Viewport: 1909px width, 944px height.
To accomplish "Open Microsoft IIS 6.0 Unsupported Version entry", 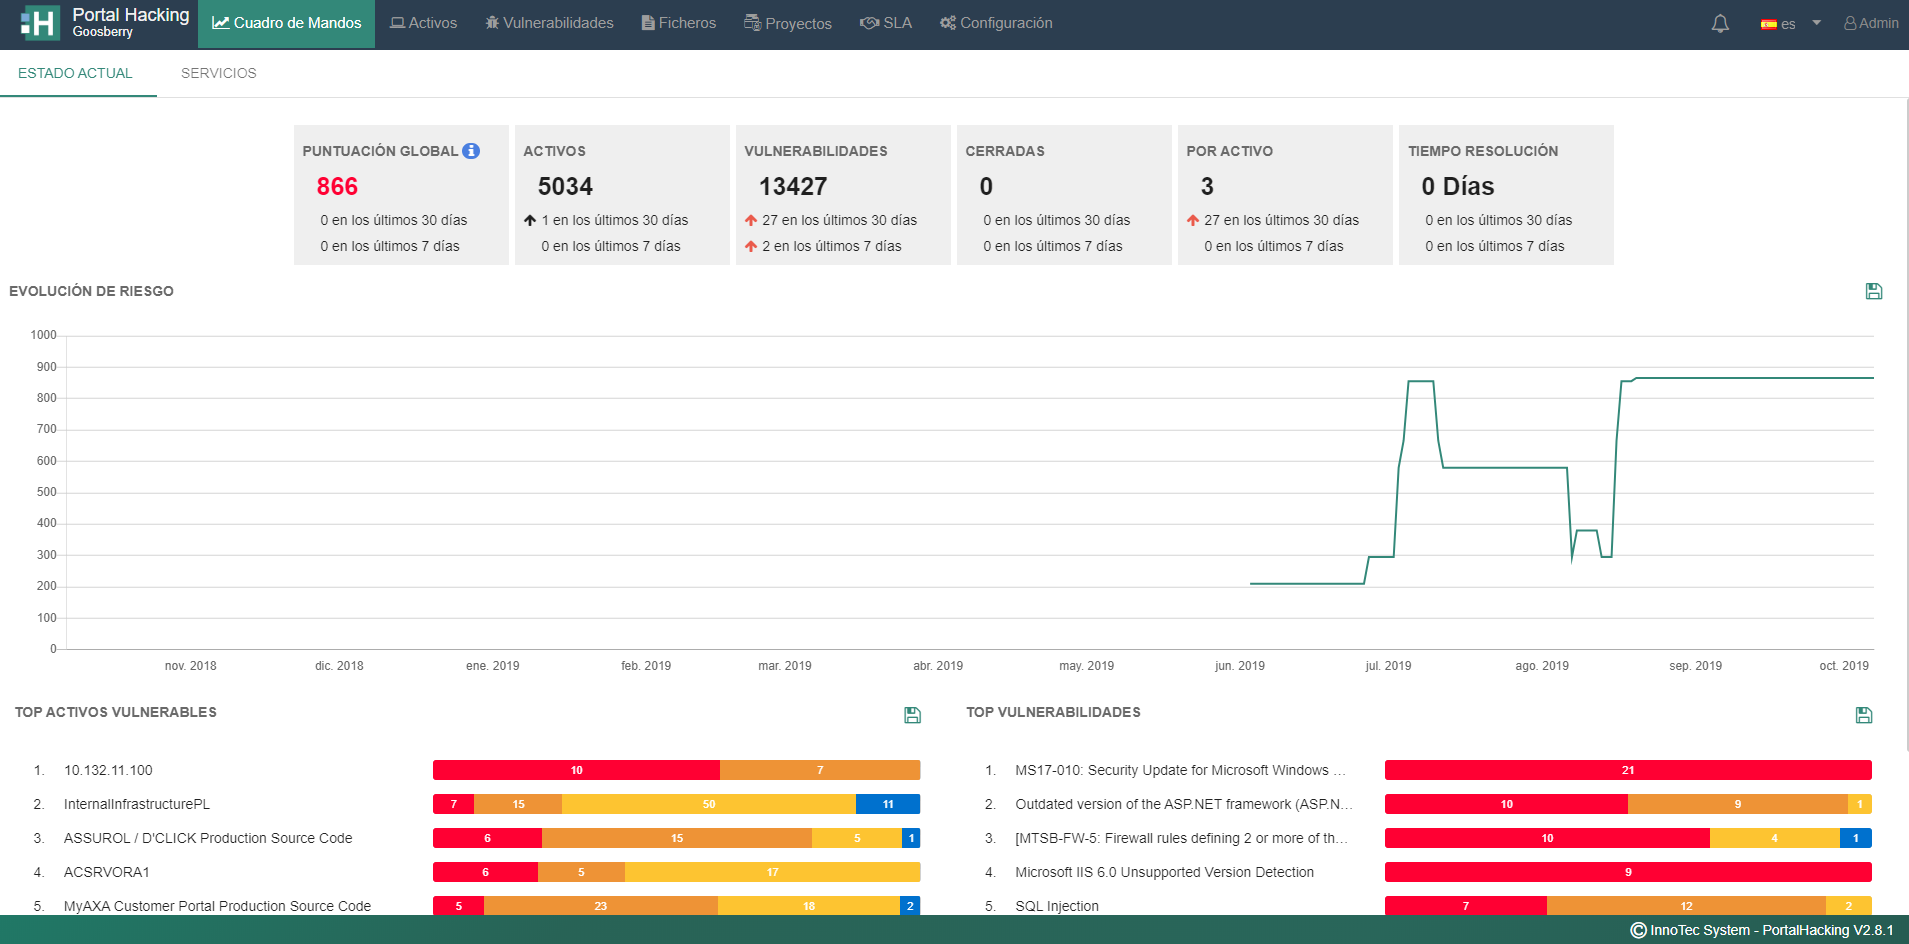I will pyautogui.click(x=1164, y=872).
